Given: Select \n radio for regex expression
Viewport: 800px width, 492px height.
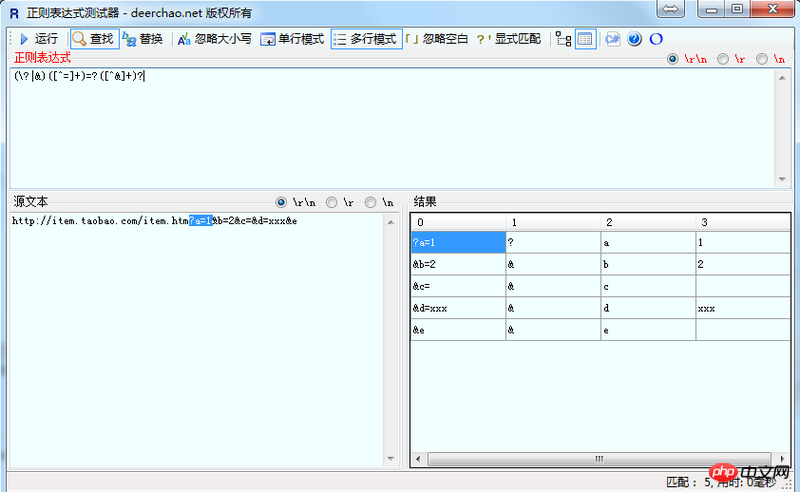Looking at the screenshot, I should (762, 59).
